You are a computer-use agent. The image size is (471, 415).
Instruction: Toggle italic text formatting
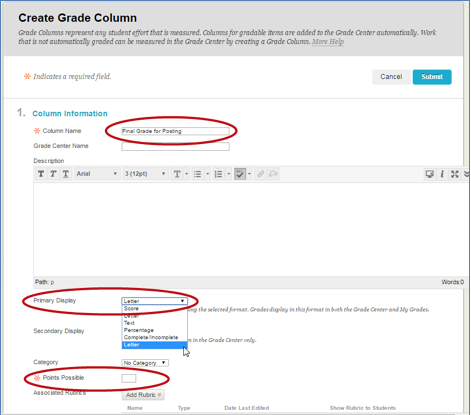point(53,174)
